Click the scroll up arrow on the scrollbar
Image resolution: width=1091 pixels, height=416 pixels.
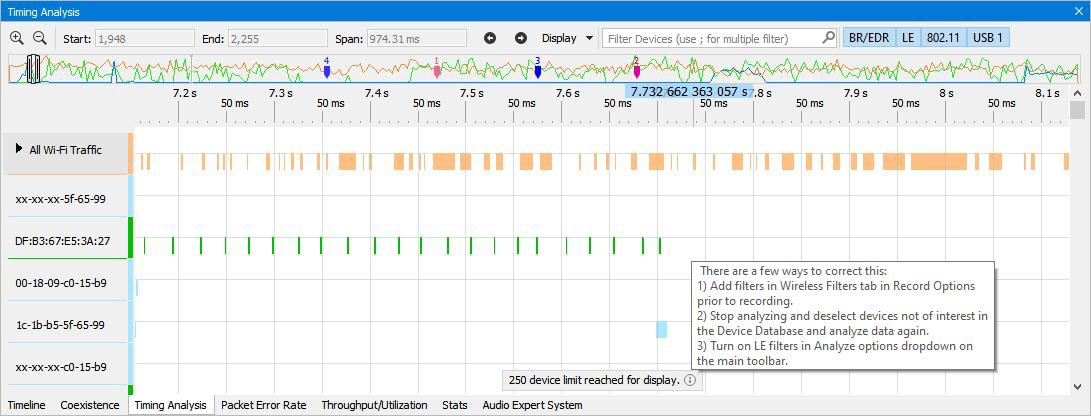coord(1078,93)
